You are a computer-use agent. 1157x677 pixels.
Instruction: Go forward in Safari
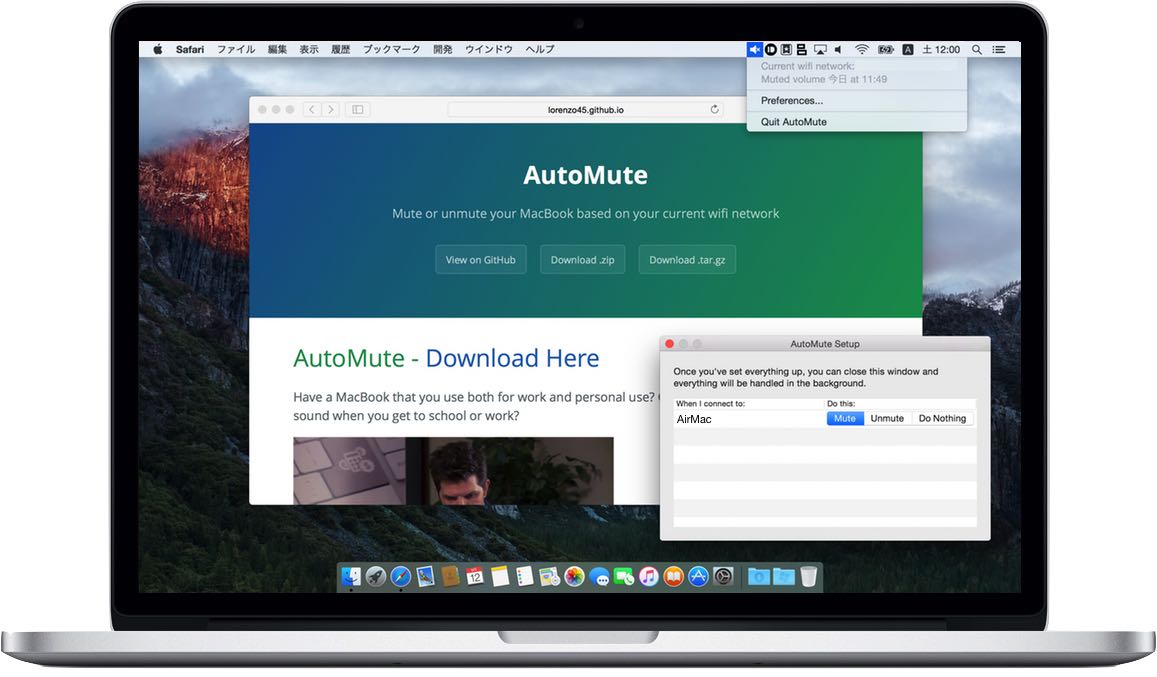331,109
